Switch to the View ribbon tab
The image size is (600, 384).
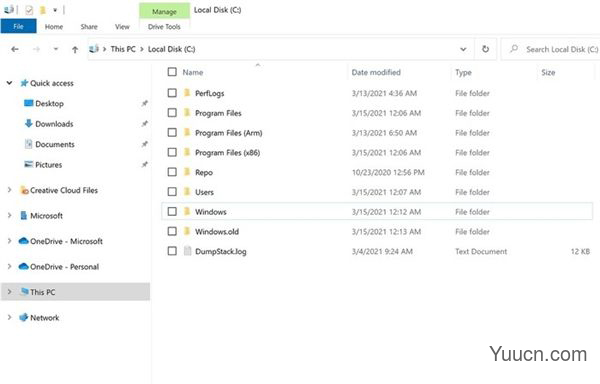point(122,27)
